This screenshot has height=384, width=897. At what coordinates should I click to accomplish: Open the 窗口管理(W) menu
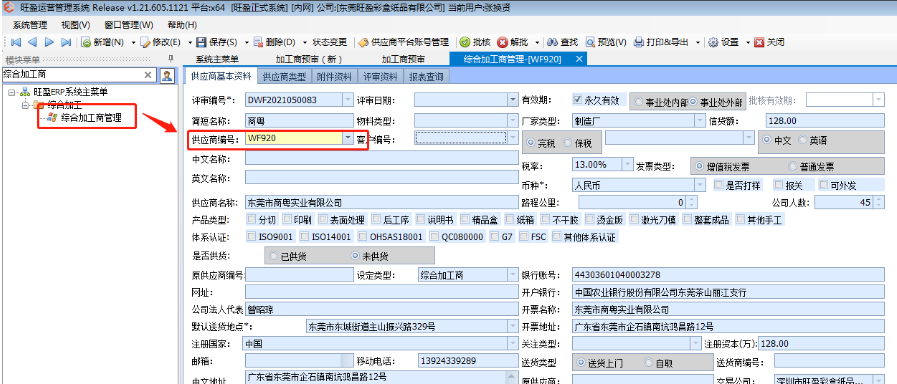pyautogui.click(x=129, y=25)
